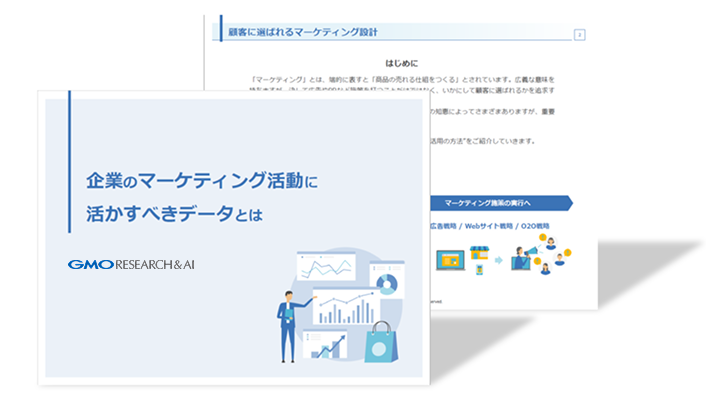This screenshot has height=399, width=707.
Task: Click the 広告戦略 / Webサイト戦略 / O2O戦略 text
Action: pos(490,226)
